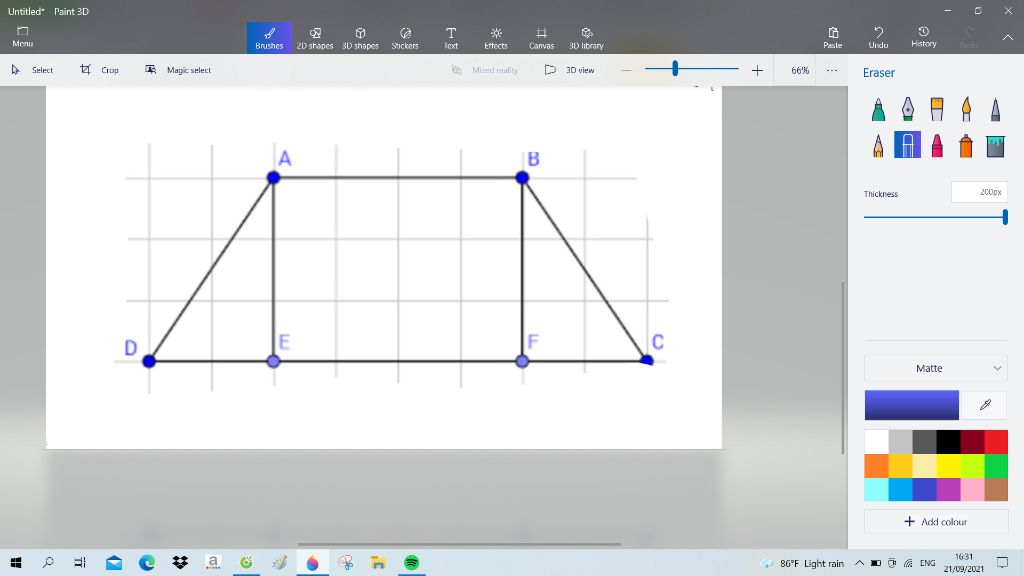Undo the last action
This screenshot has width=1024, height=576.
[x=878, y=37]
